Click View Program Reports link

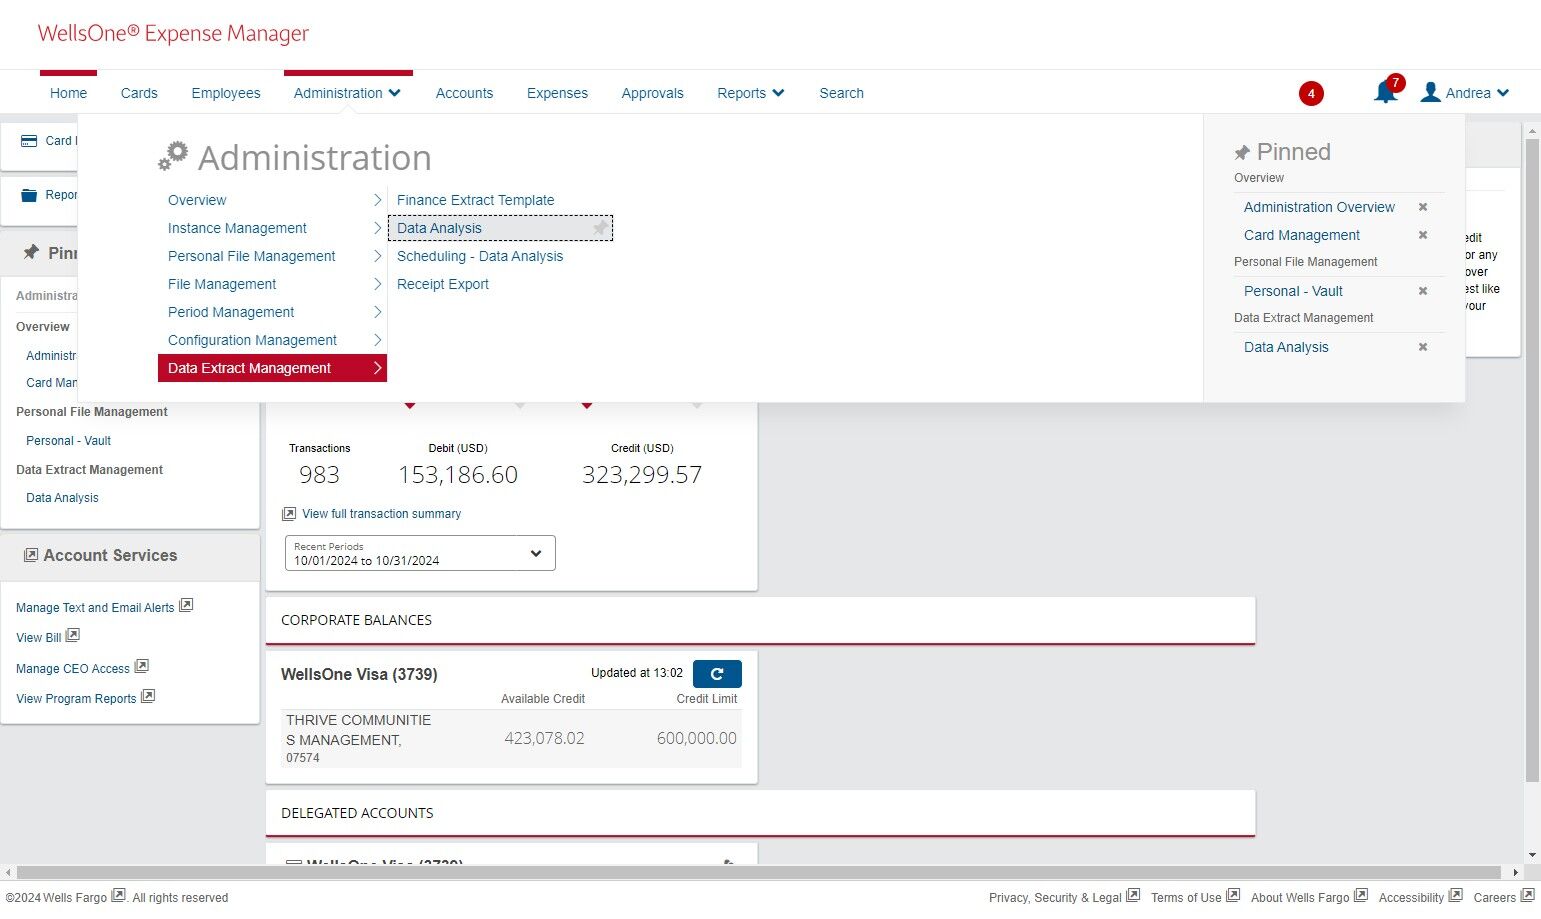tap(76, 698)
